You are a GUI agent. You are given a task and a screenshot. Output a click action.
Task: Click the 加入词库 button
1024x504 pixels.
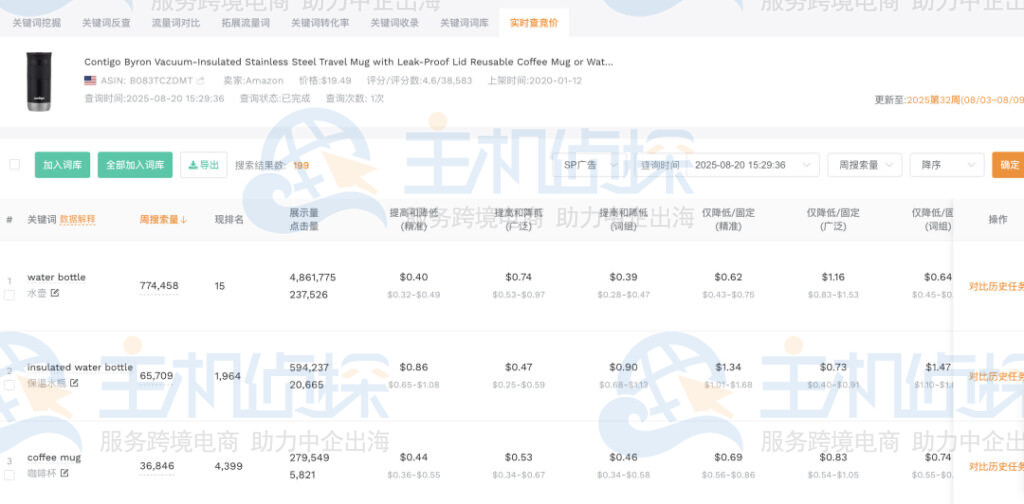[x=62, y=165]
